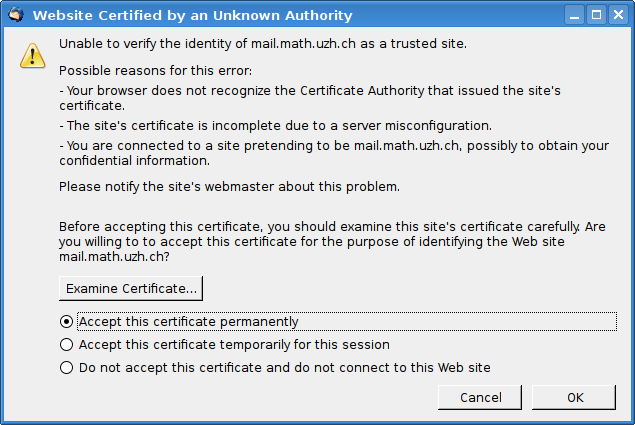Viewport: 635px width, 425px height.
Task: Click the 'Accept this certificate permanently' label text
Action: (x=189, y=322)
